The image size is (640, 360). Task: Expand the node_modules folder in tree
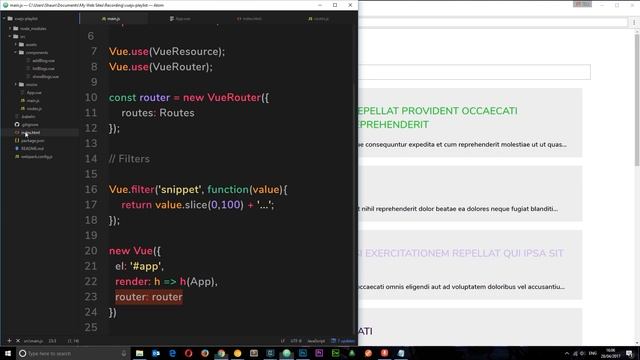[10, 29]
